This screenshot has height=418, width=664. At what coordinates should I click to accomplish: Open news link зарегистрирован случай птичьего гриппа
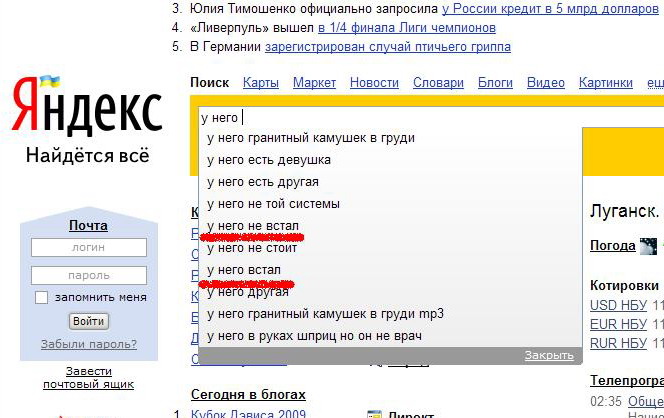click(x=388, y=47)
